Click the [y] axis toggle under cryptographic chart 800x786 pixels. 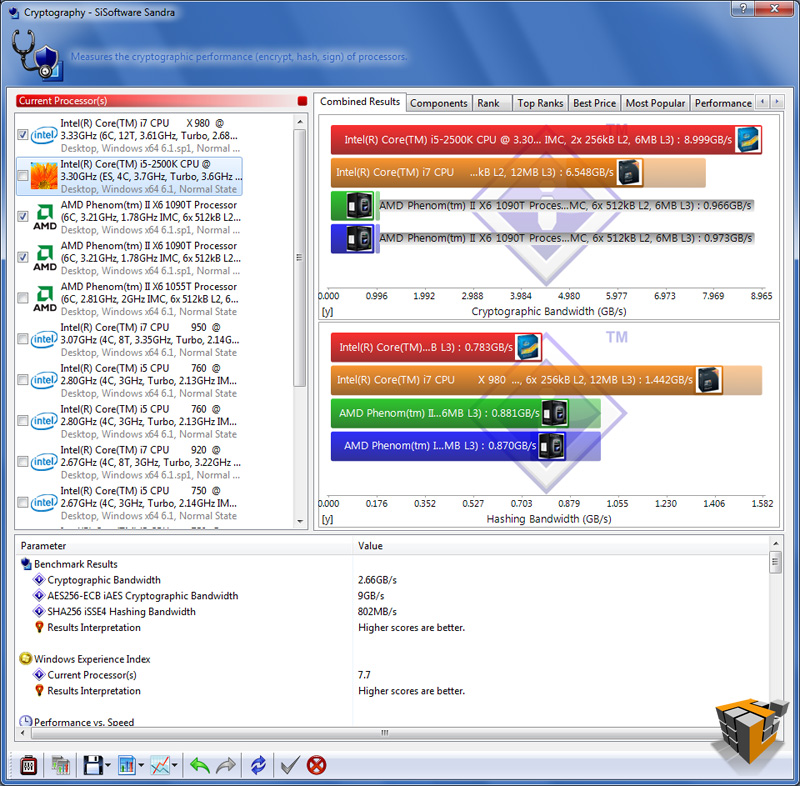(328, 312)
